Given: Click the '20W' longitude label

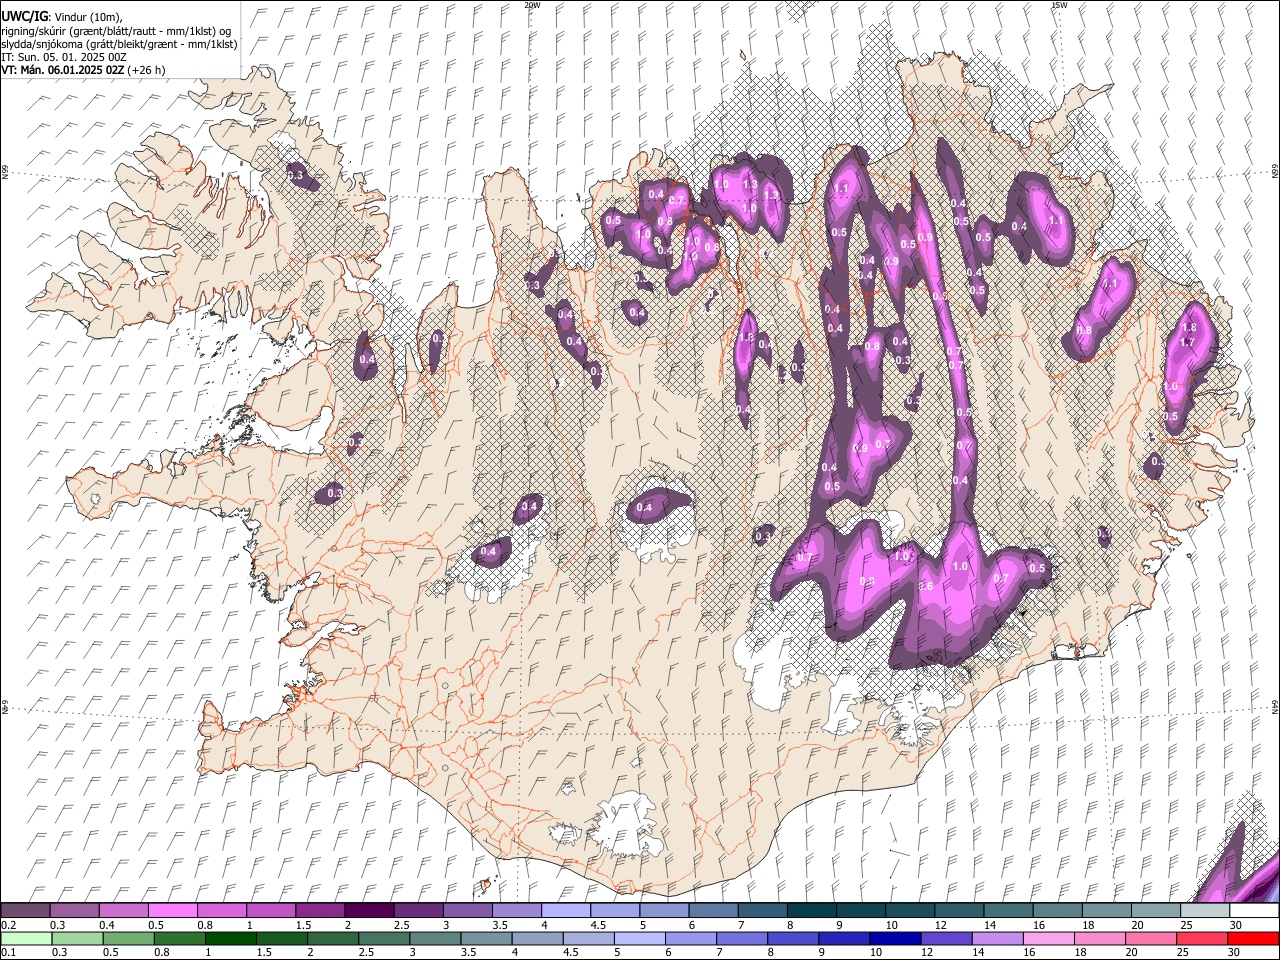Looking at the screenshot, I should pyautogui.click(x=532, y=5).
